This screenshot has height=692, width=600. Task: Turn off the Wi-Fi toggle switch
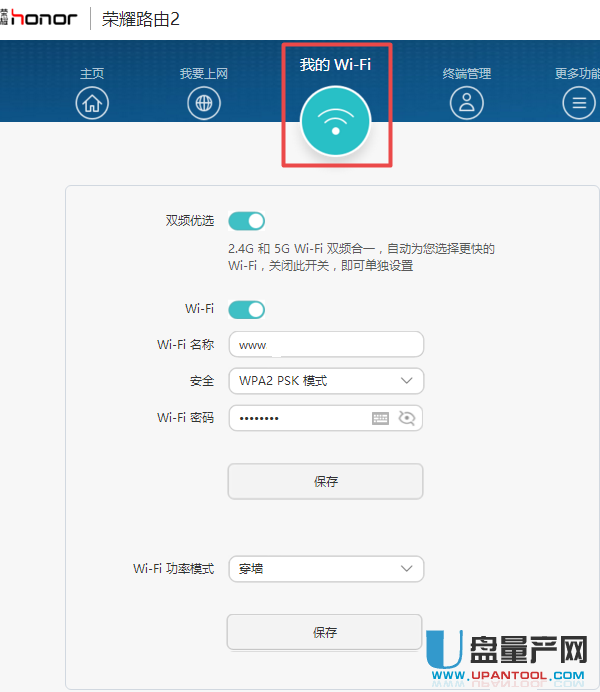(246, 309)
